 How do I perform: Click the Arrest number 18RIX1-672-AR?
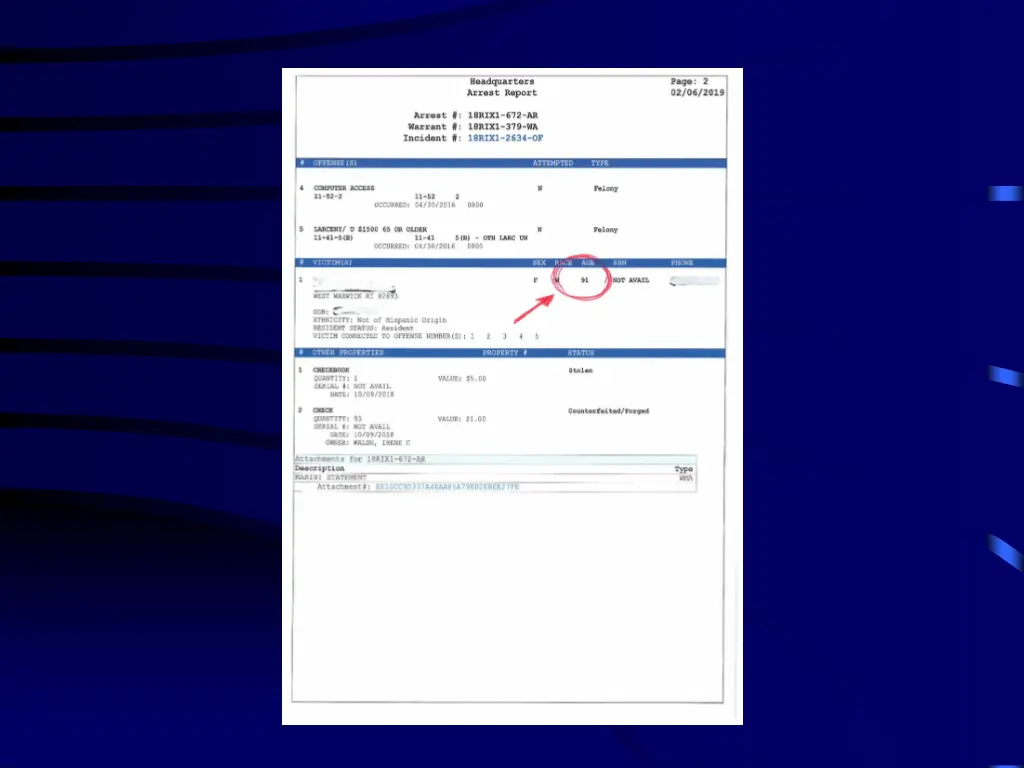click(x=502, y=116)
